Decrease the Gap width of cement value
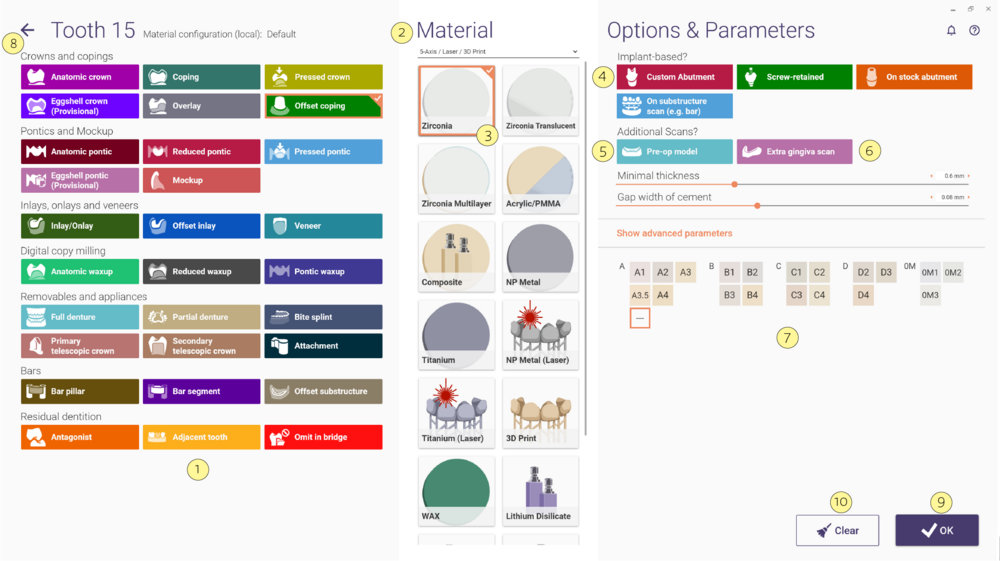 pyautogui.click(x=932, y=198)
